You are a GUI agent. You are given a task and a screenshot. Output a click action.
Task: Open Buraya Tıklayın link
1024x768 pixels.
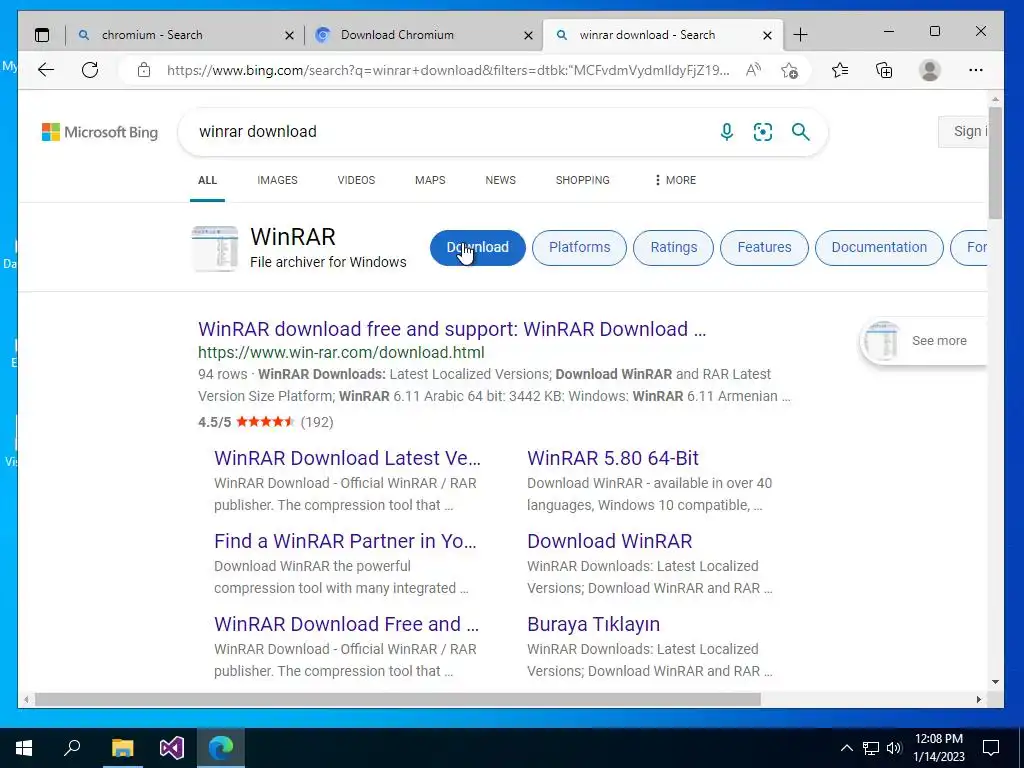point(593,624)
